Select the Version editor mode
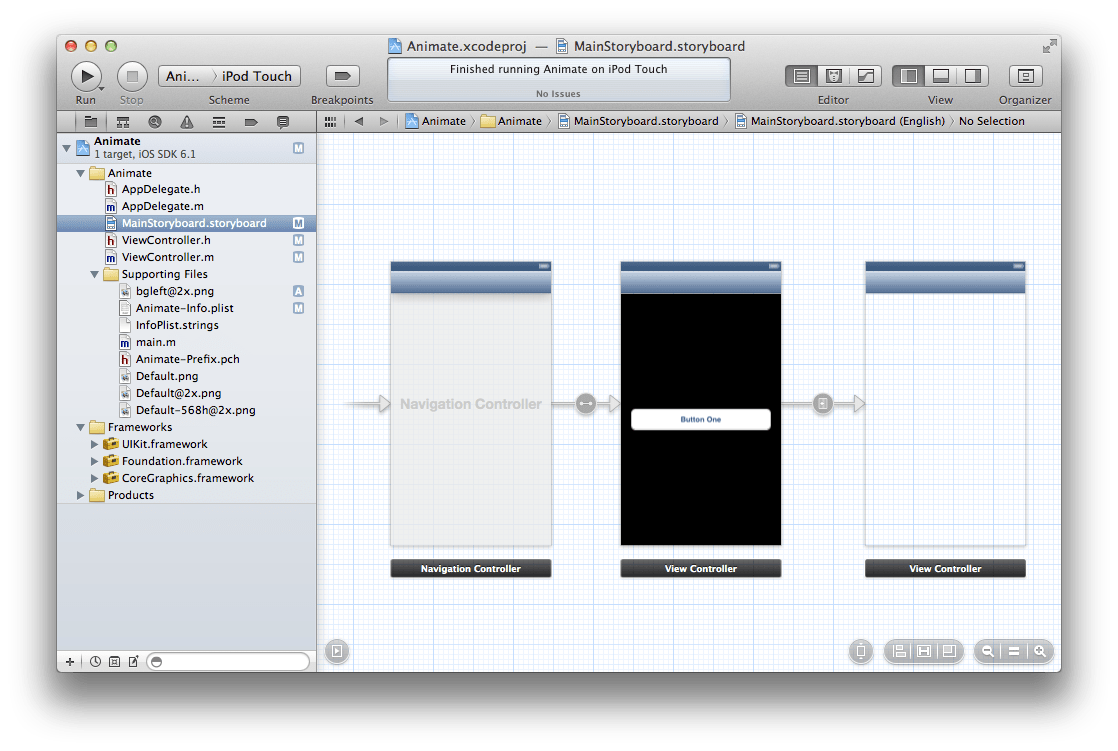 pyautogui.click(x=866, y=76)
